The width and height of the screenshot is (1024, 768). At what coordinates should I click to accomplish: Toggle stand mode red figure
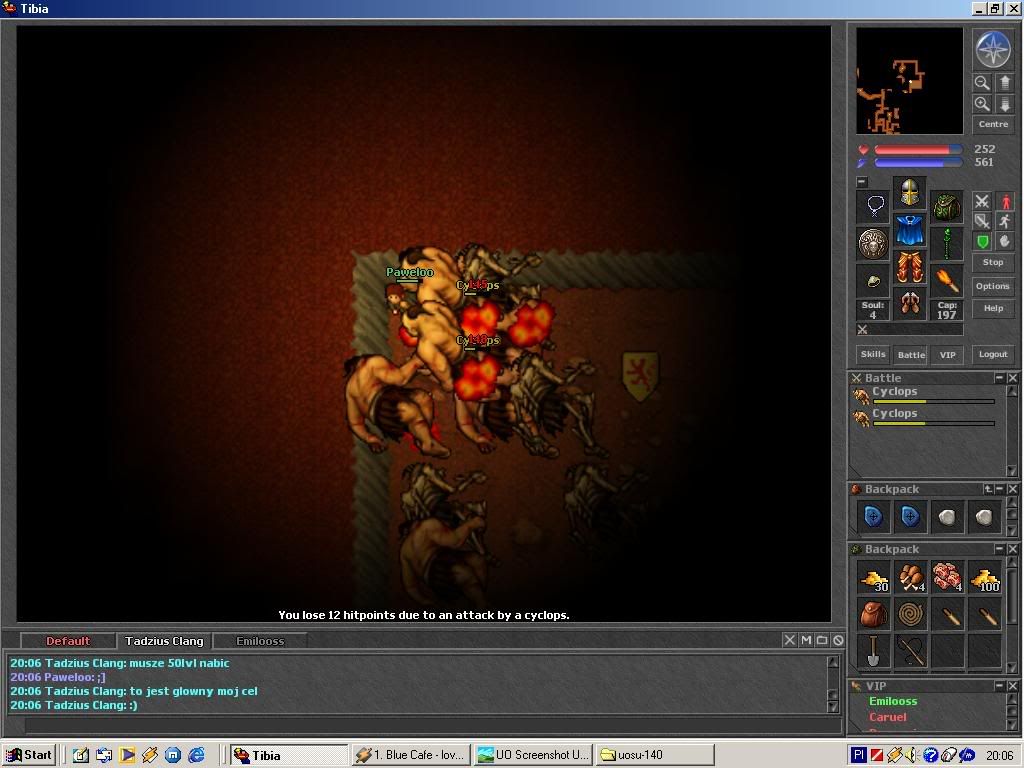click(1004, 201)
